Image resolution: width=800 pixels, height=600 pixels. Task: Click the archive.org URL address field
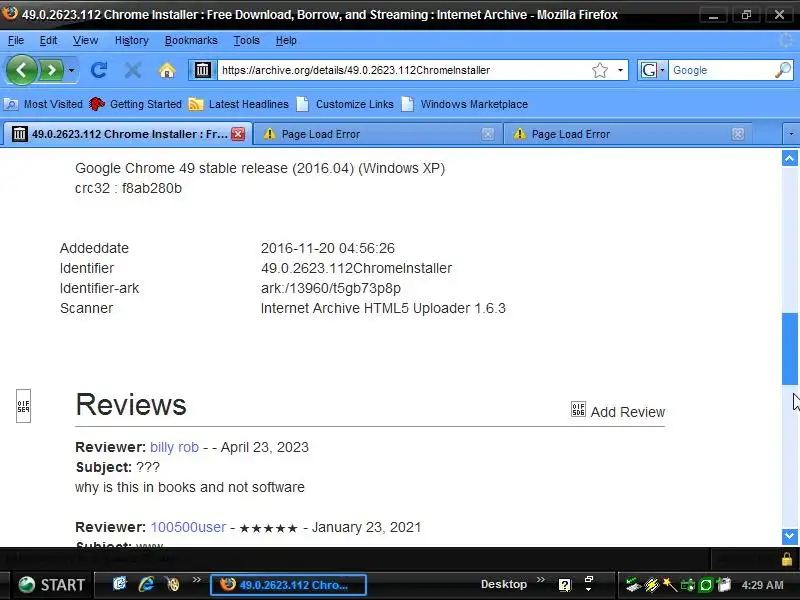point(403,70)
